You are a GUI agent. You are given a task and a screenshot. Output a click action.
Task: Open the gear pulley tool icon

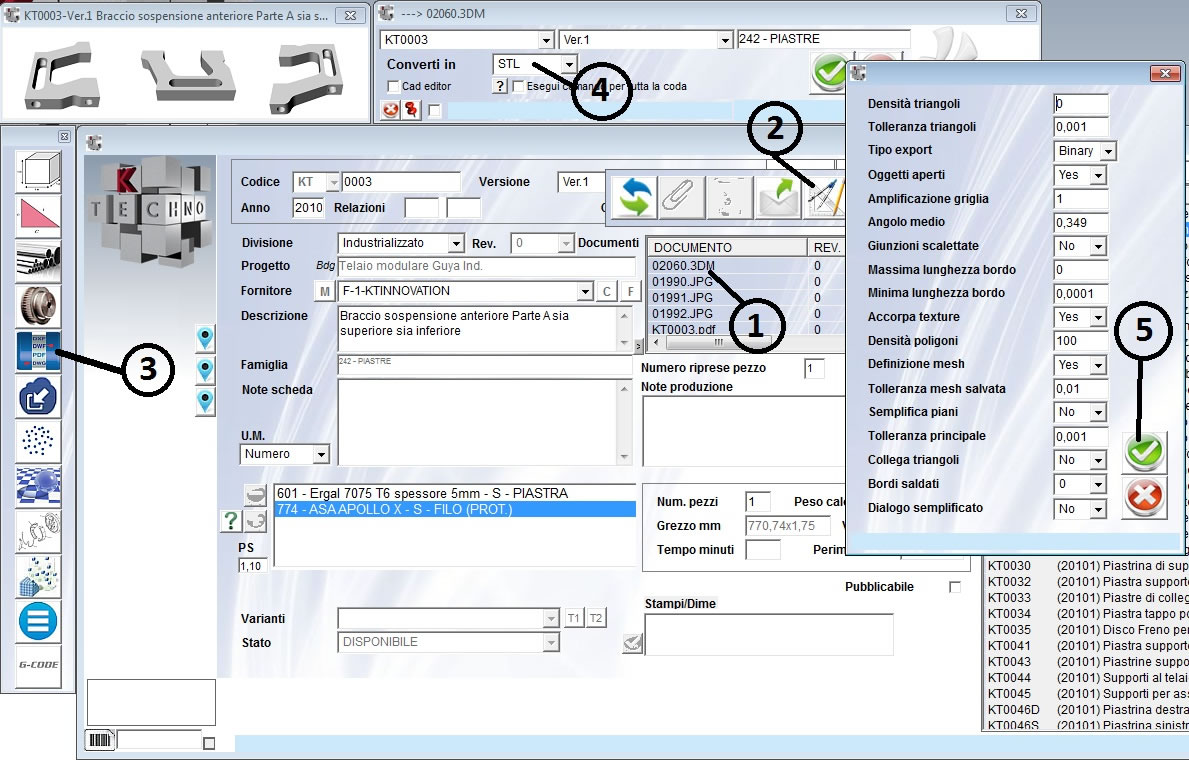pyautogui.click(x=38, y=306)
